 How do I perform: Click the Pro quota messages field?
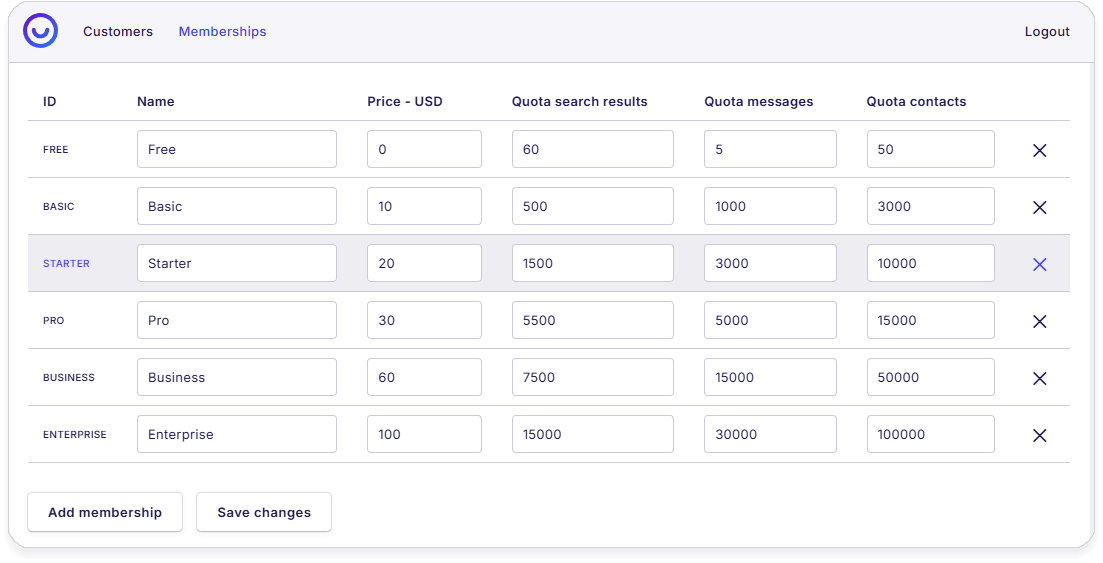[x=770, y=320]
